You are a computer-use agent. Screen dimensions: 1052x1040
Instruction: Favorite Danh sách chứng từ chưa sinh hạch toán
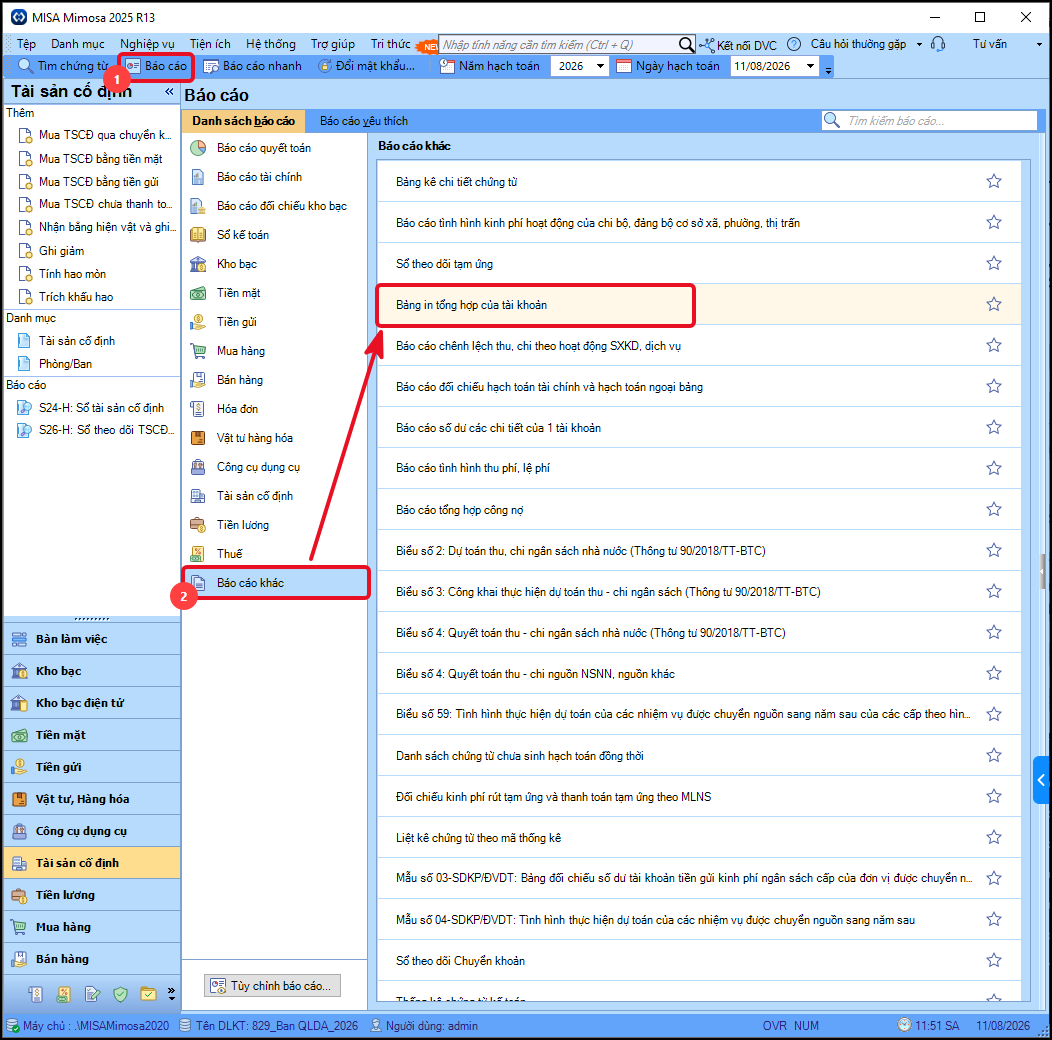click(994, 755)
